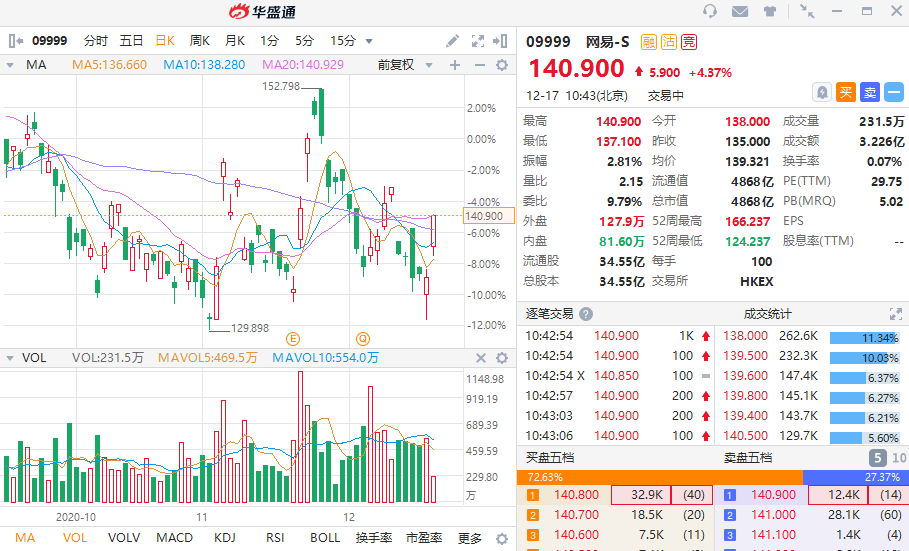Toggle MA indicator at bottom bar
Image resolution: width=909 pixels, height=551 pixels.
(25, 538)
